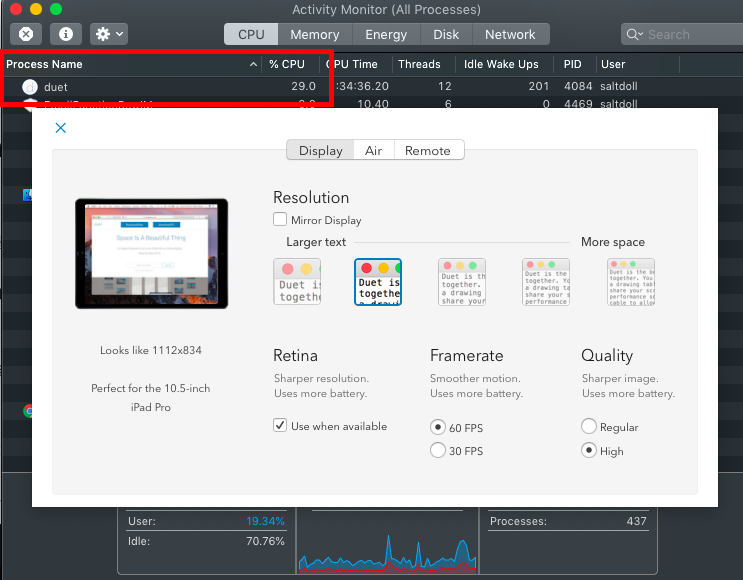
Task: Switch to the Energy tab
Action: (x=386, y=35)
